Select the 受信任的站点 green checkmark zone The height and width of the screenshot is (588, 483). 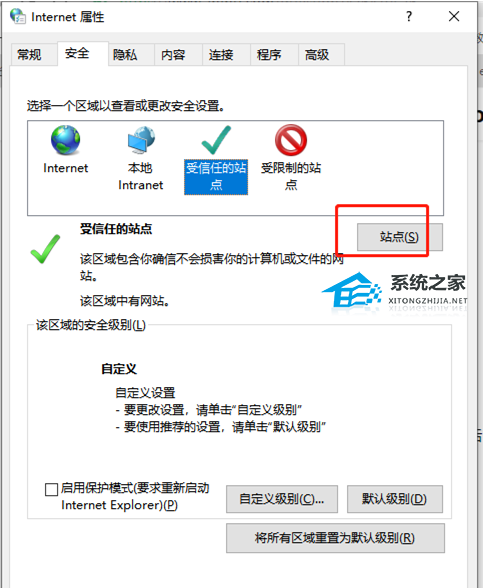(x=216, y=140)
